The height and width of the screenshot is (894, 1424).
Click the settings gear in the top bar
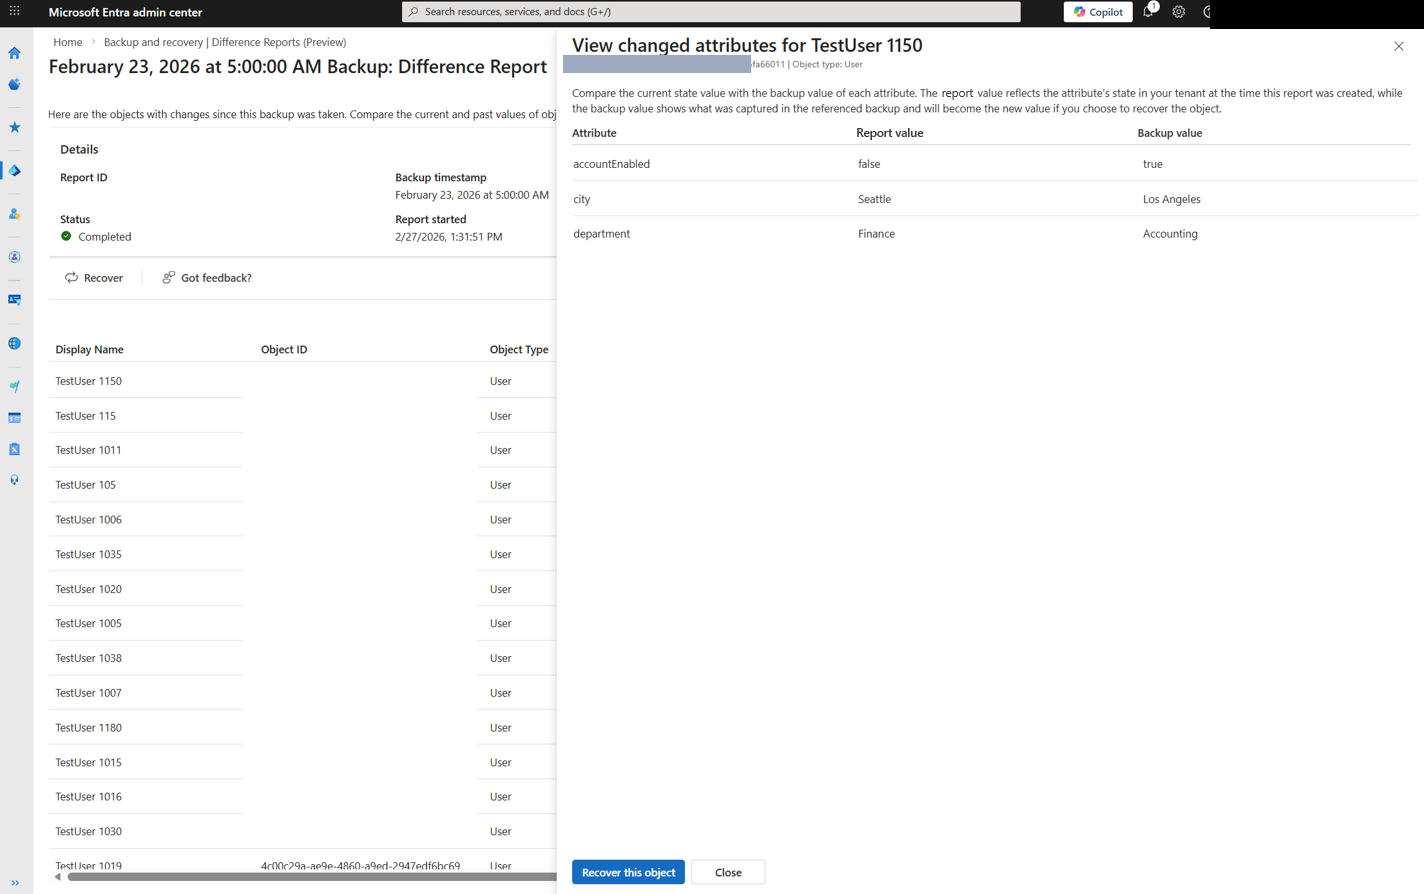1178,11
